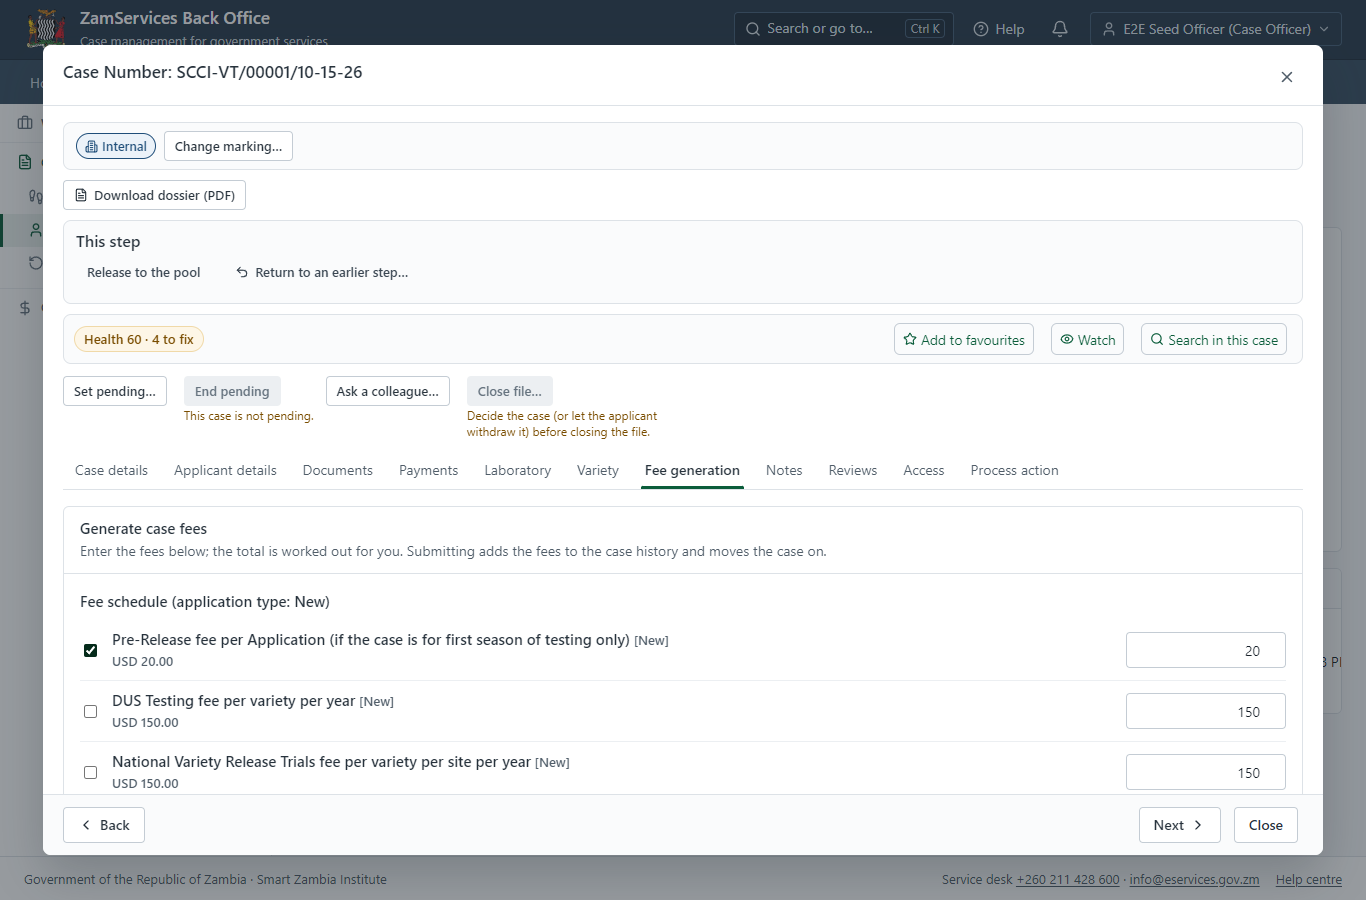Open the Variety tab
The height and width of the screenshot is (900, 1366).
point(598,470)
